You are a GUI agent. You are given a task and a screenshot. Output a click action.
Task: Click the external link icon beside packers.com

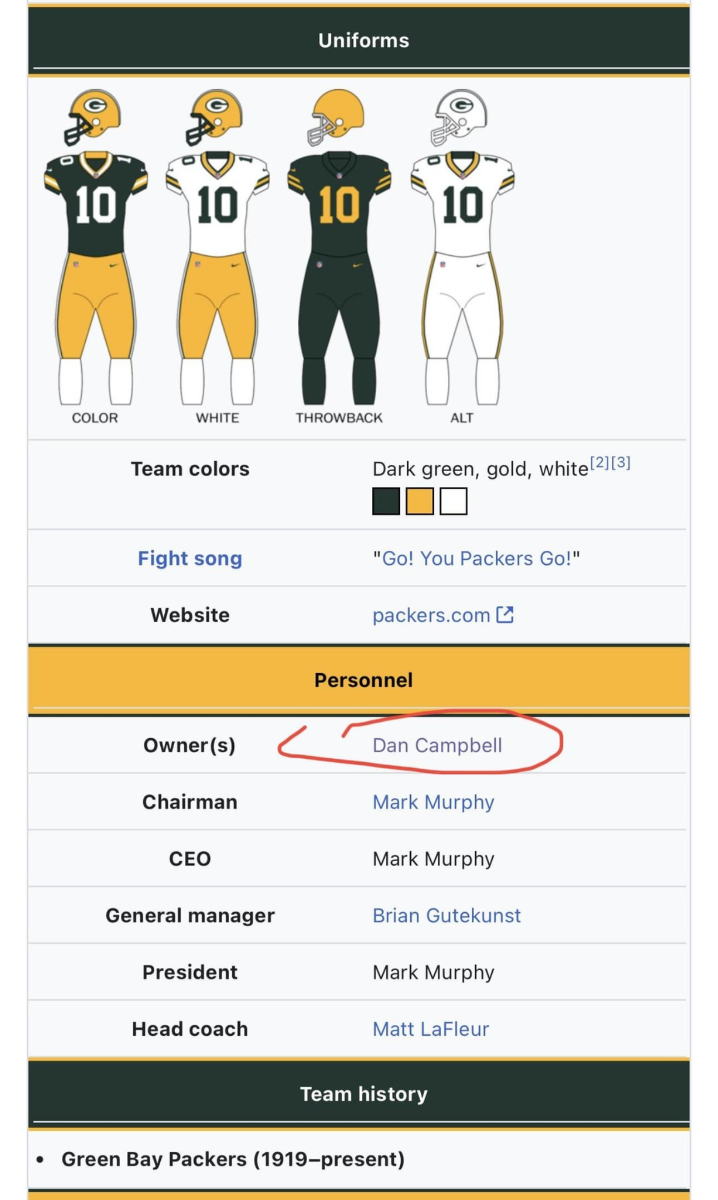coord(505,615)
